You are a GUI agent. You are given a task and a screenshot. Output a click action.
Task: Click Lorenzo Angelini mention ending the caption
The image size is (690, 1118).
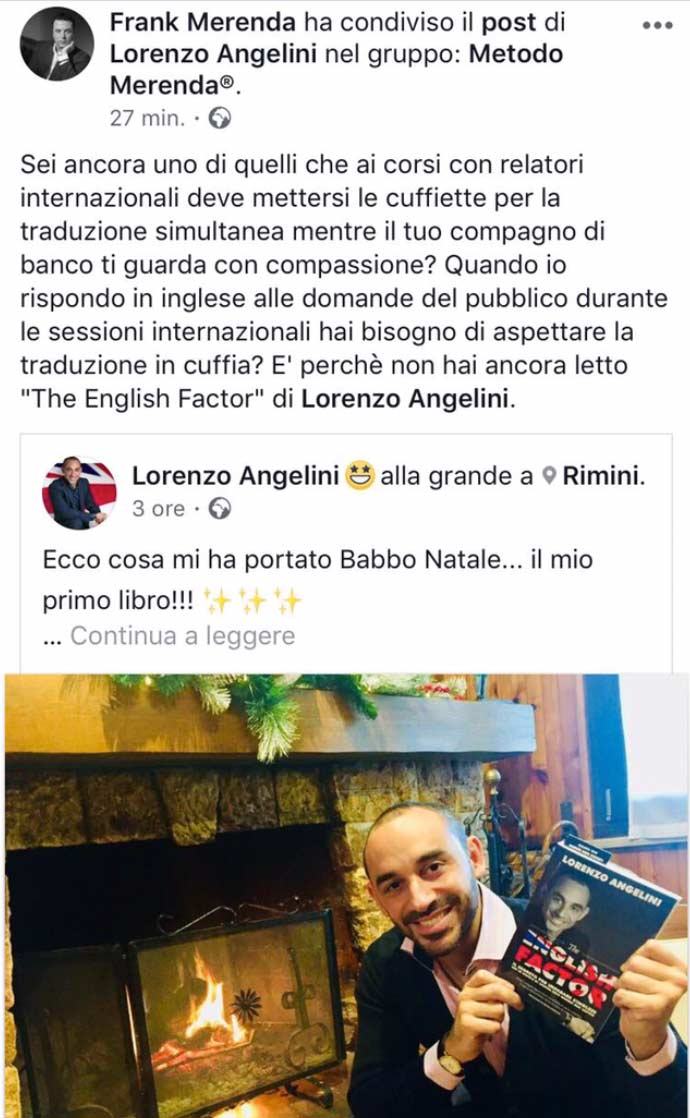[x=406, y=399]
